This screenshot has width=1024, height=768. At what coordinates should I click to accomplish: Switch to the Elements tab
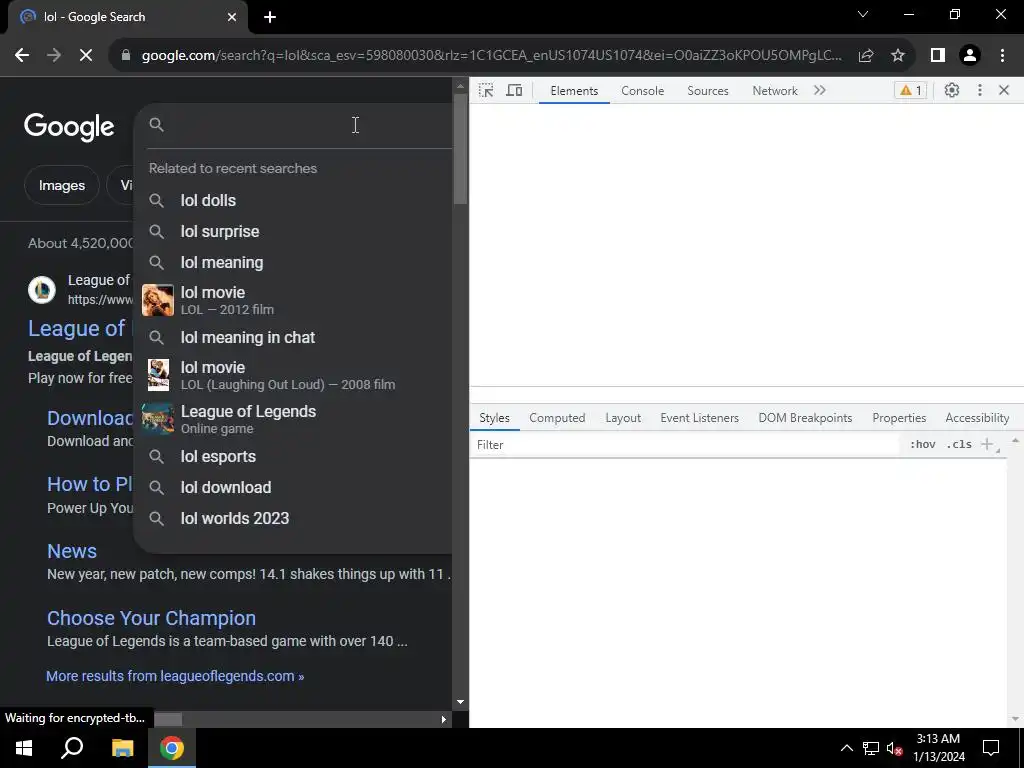coord(574,91)
